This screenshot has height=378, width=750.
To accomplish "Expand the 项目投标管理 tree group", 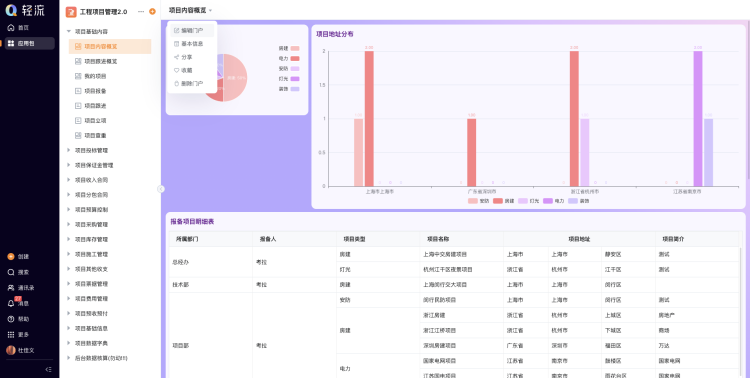I will [68, 150].
